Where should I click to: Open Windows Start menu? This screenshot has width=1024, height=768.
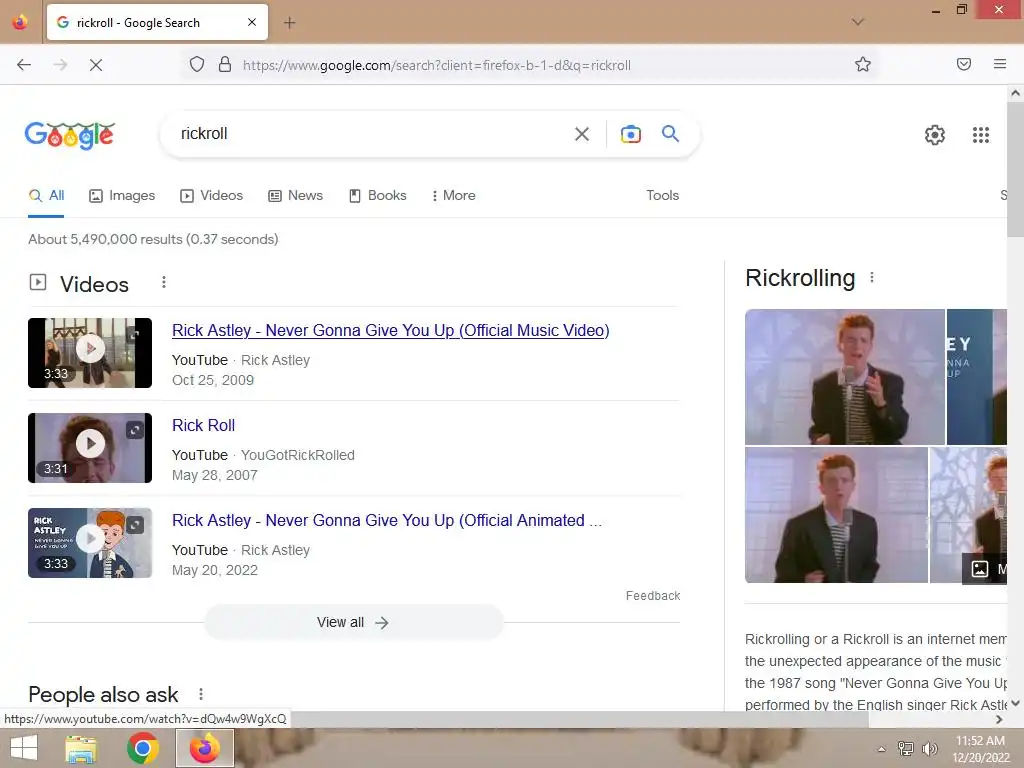(24, 748)
